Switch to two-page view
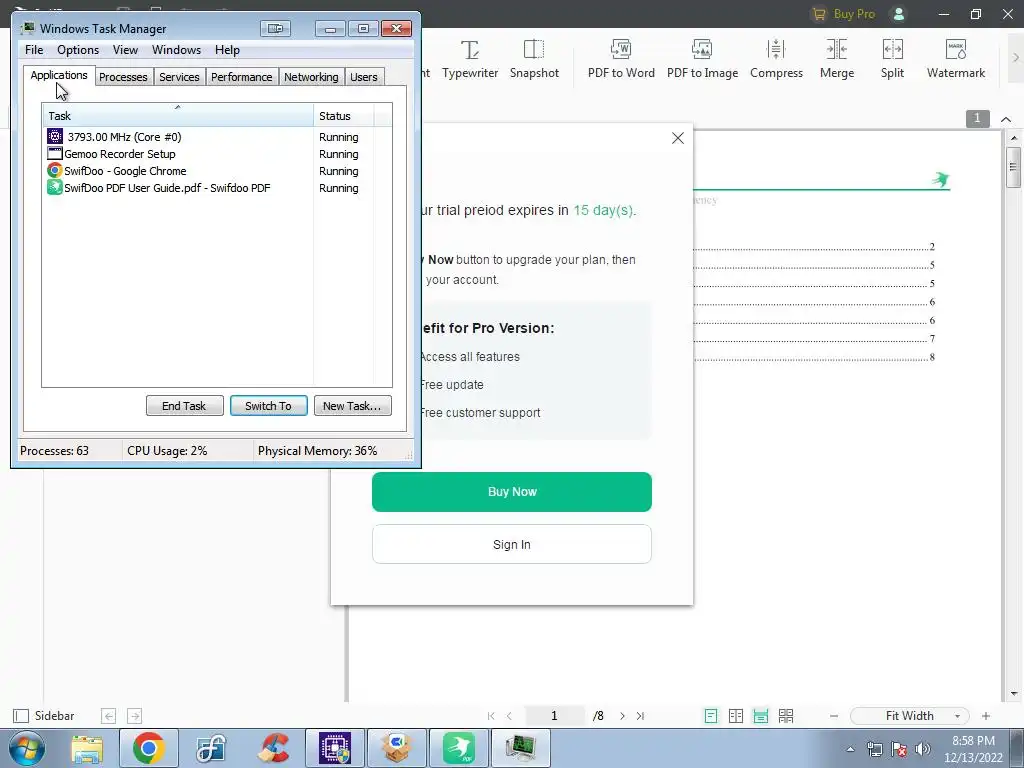 click(x=736, y=716)
